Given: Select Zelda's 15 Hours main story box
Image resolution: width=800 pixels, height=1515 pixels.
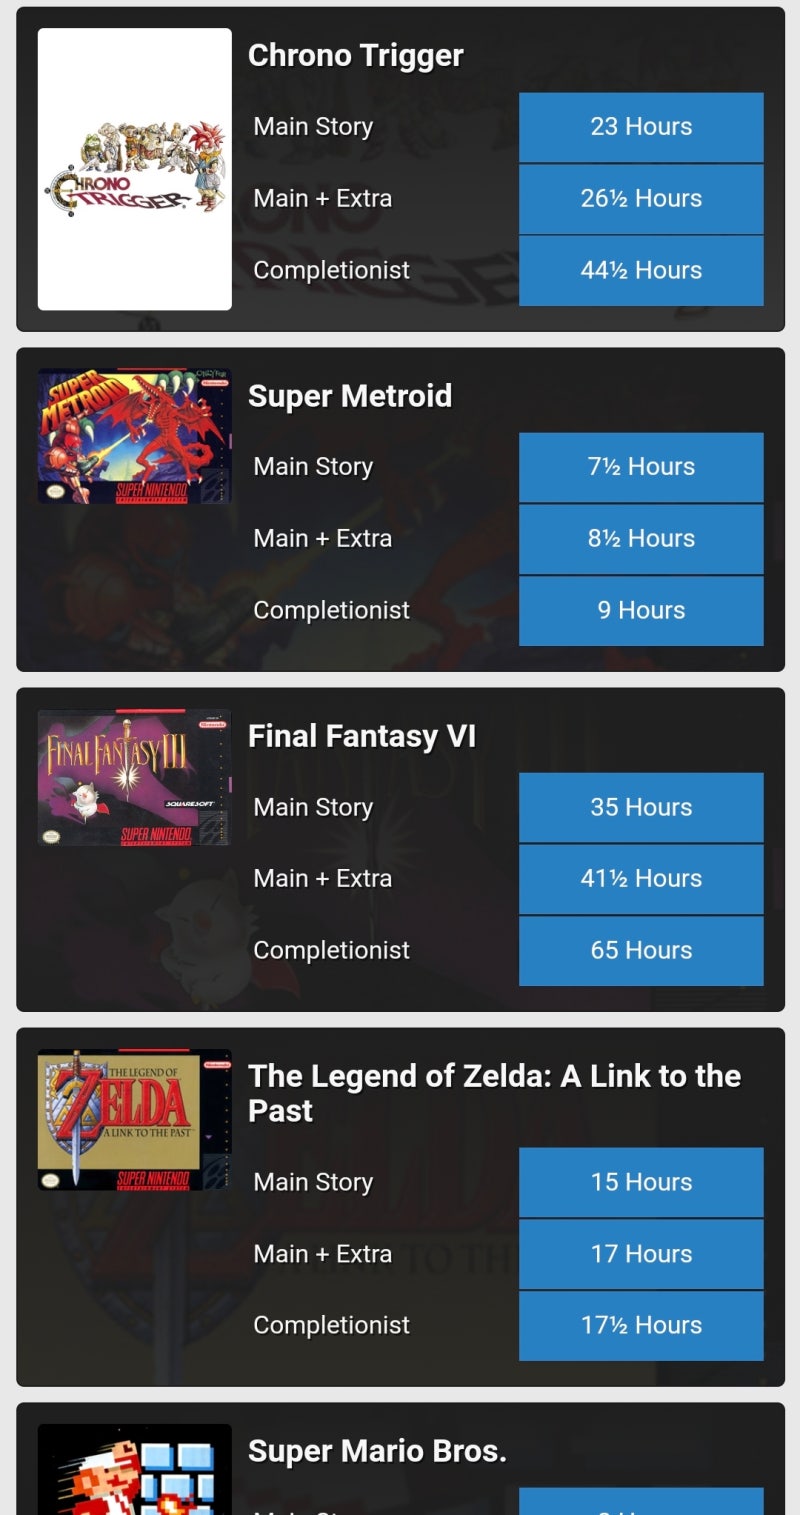Looking at the screenshot, I should tap(641, 1182).
